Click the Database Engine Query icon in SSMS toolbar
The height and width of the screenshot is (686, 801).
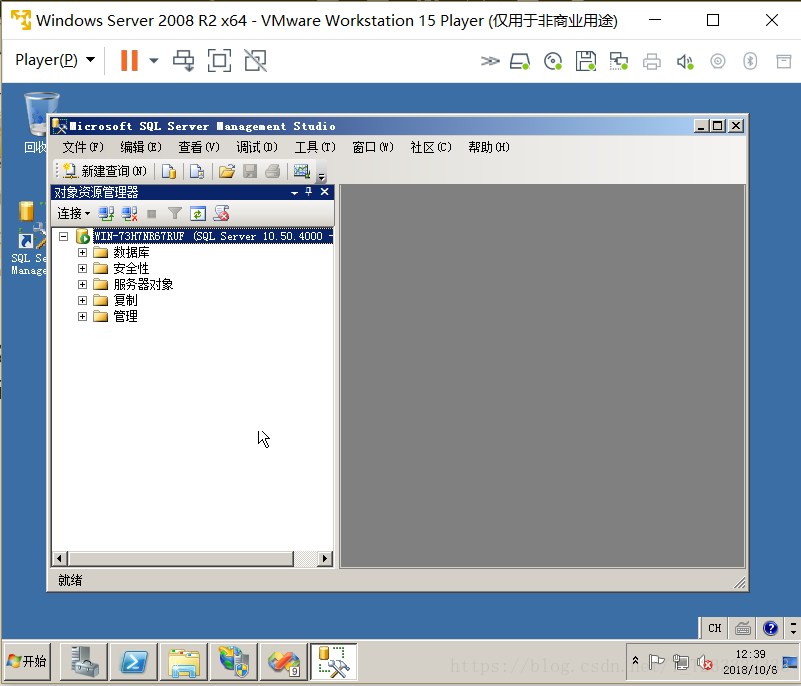(x=169, y=171)
